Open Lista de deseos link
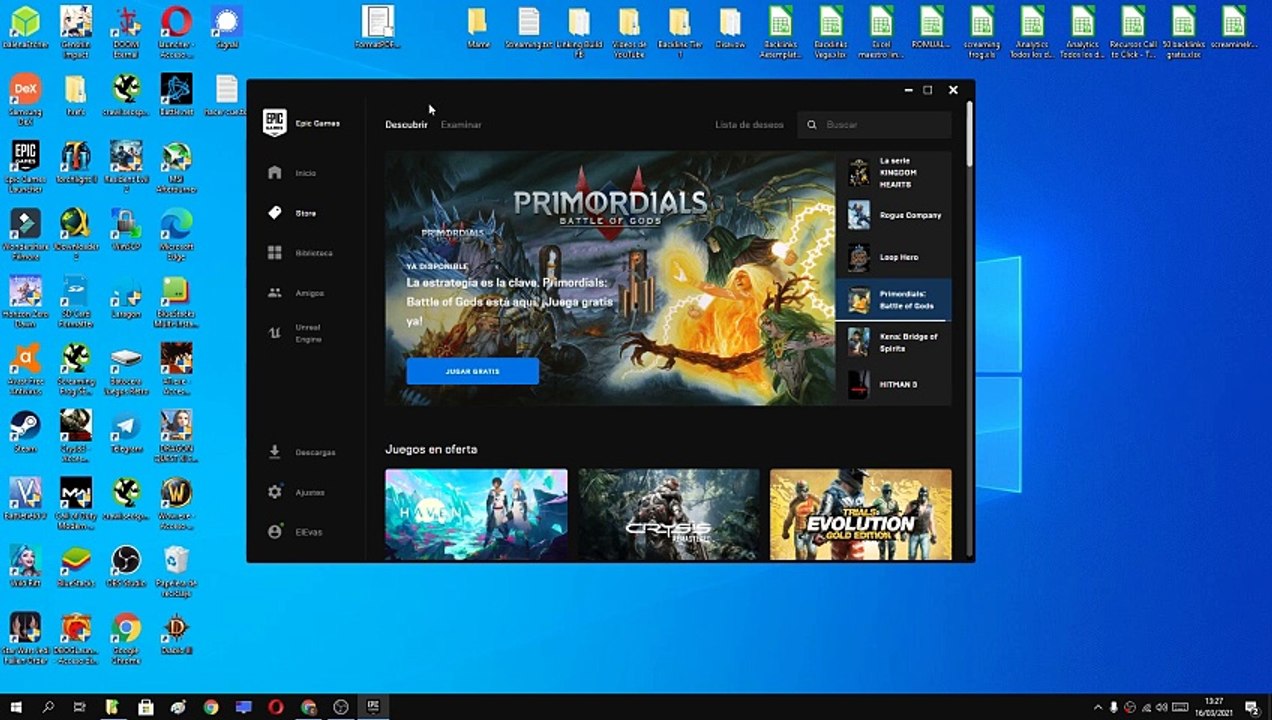The width and height of the screenshot is (1272, 720). coord(749,125)
